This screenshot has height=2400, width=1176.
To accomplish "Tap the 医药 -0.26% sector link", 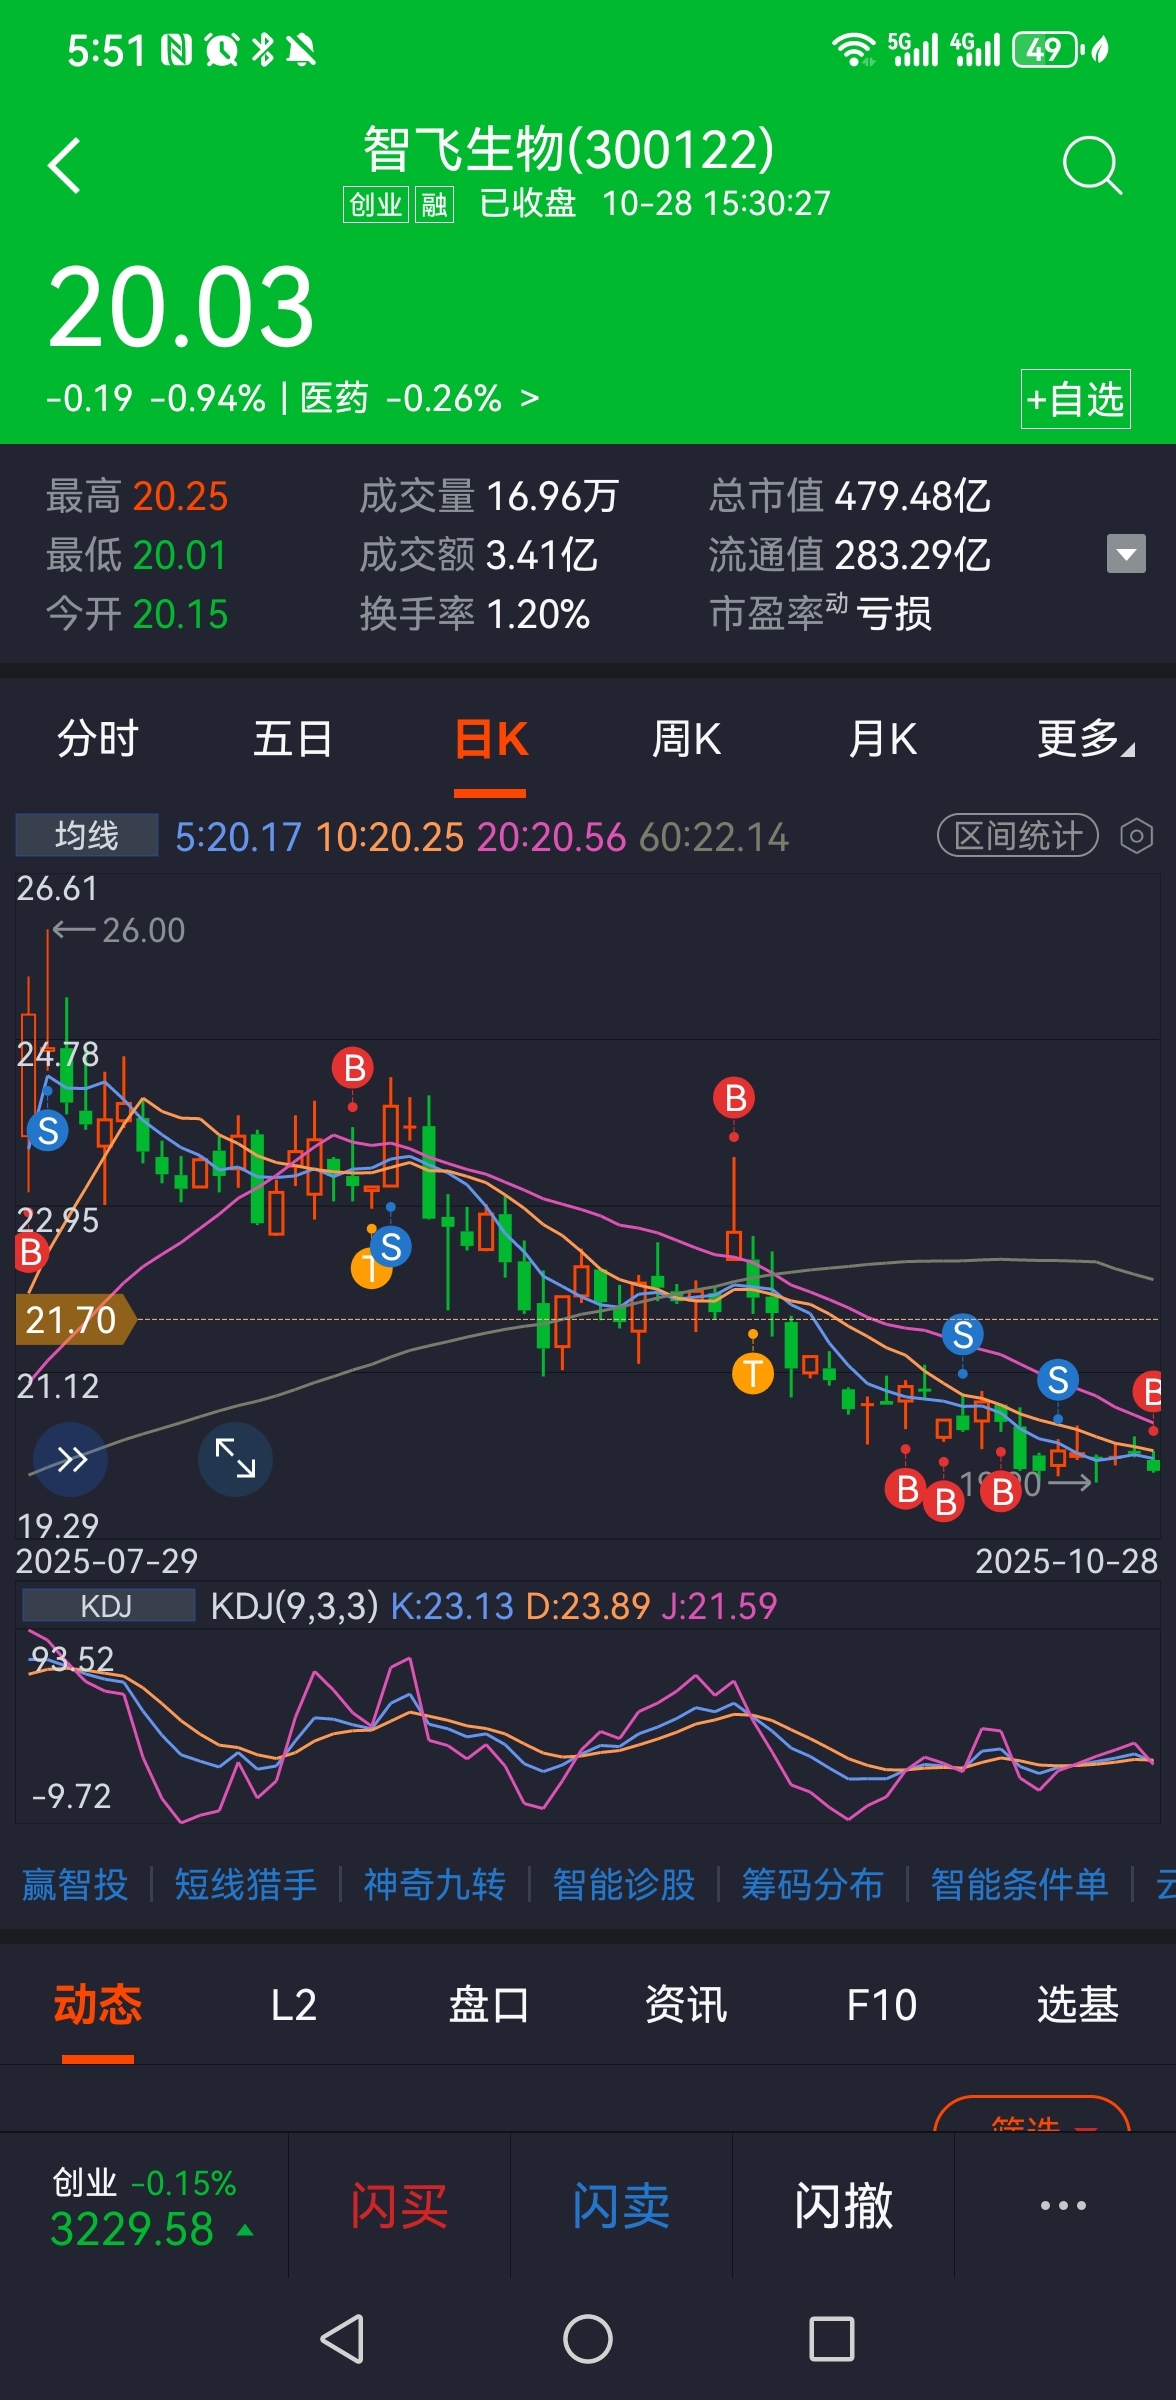I will (x=419, y=398).
